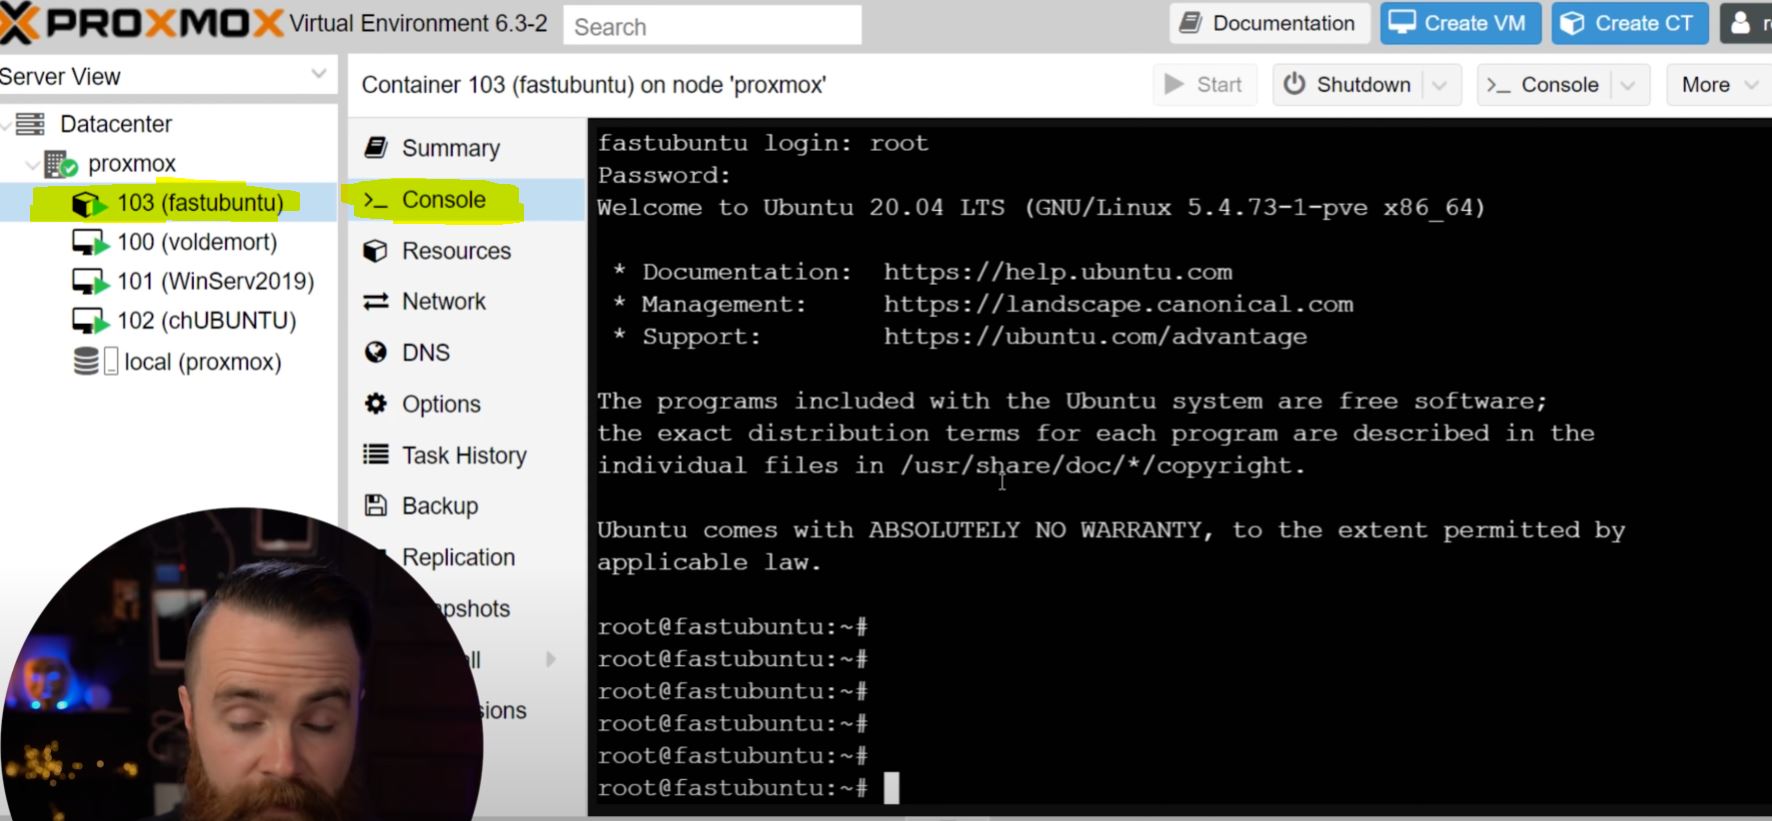The height and width of the screenshot is (821, 1772).
Task: Open the Shutdown dropdown arrow
Action: click(x=1441, y=85)
